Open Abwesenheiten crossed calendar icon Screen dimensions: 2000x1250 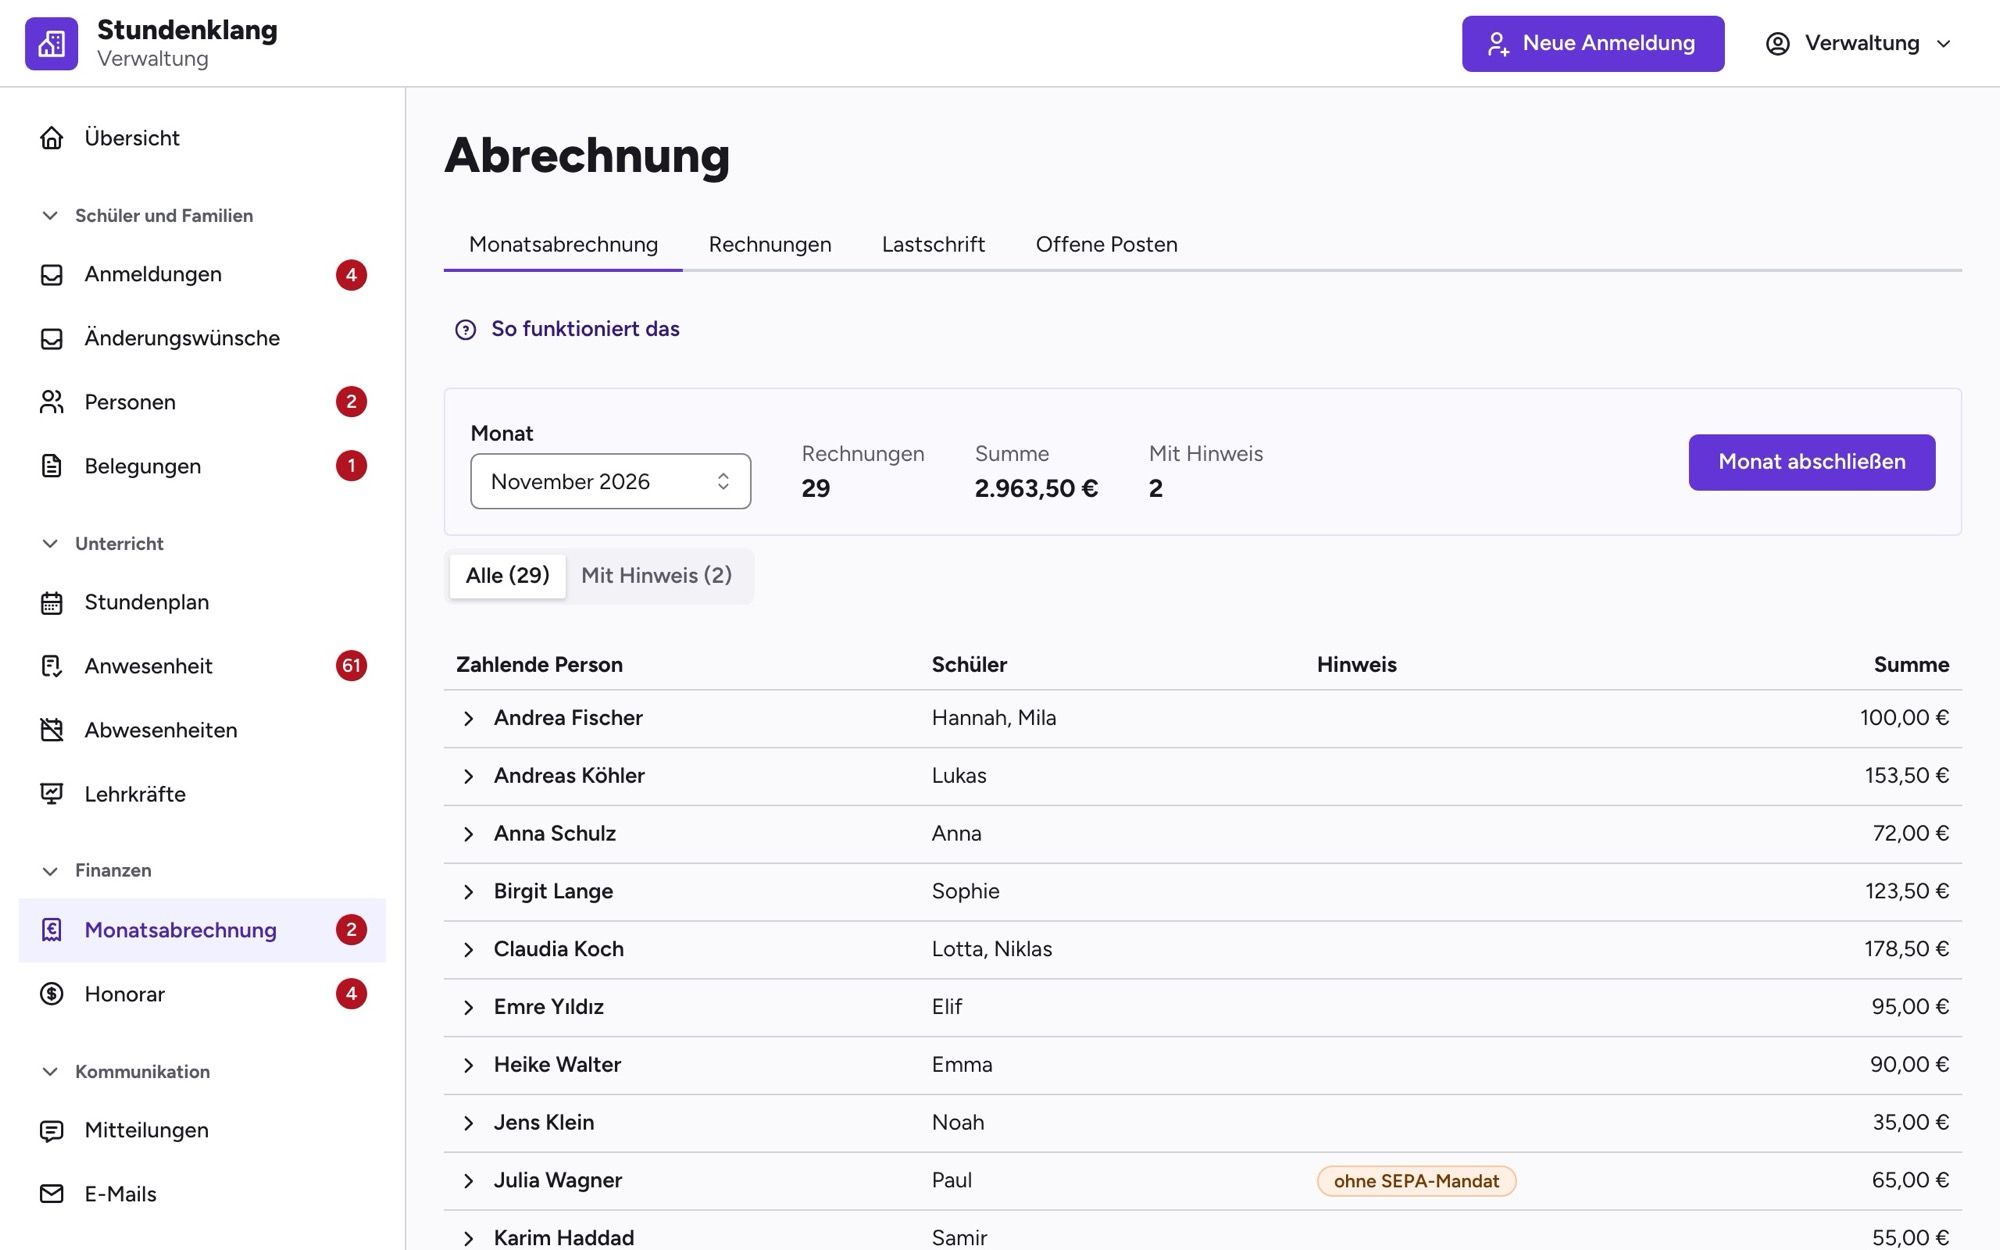(51, 730)
